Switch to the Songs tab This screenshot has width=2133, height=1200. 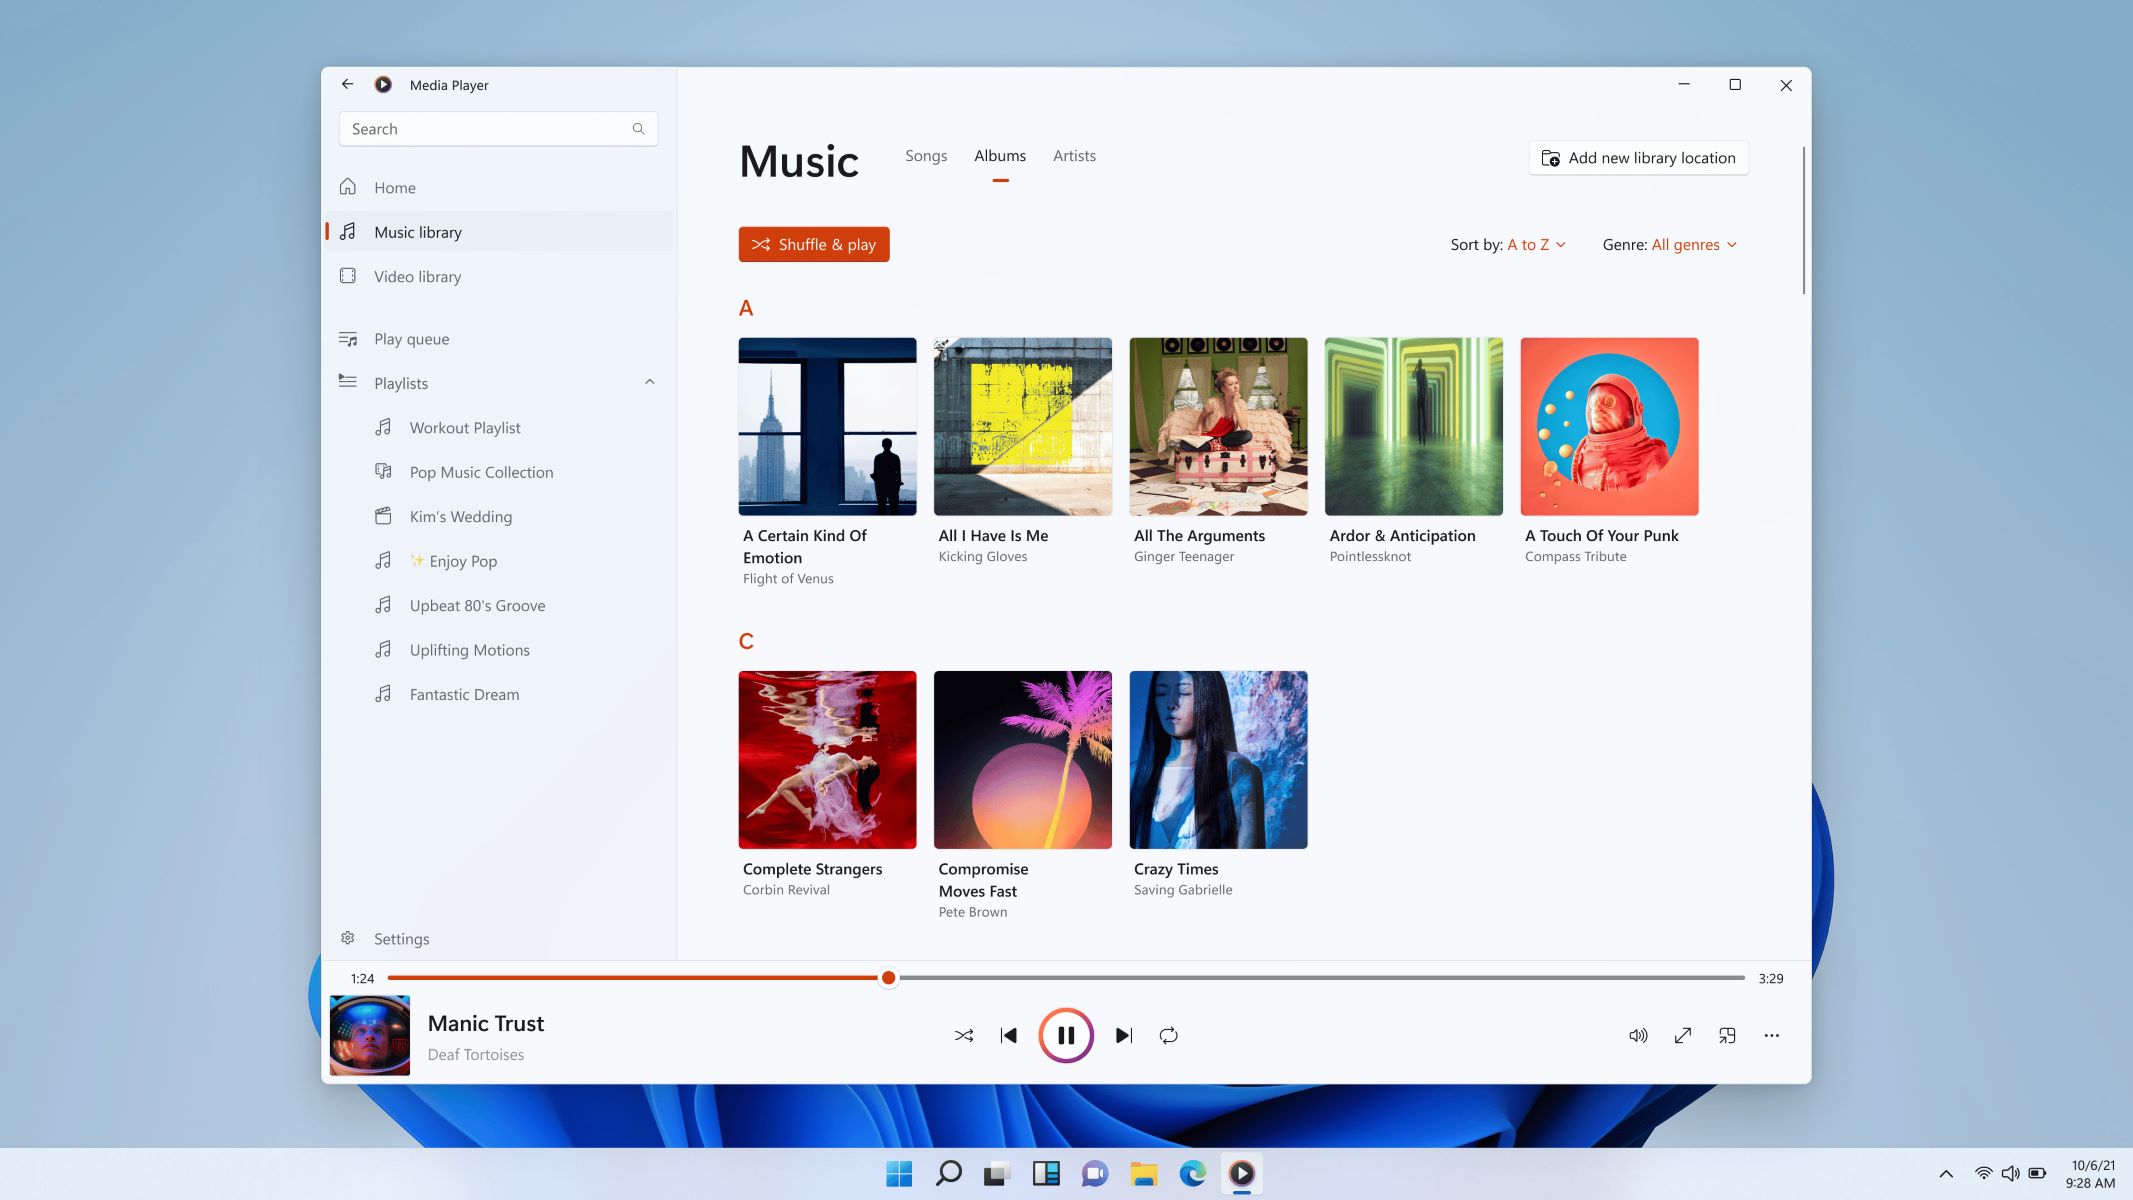click(924, 155)
